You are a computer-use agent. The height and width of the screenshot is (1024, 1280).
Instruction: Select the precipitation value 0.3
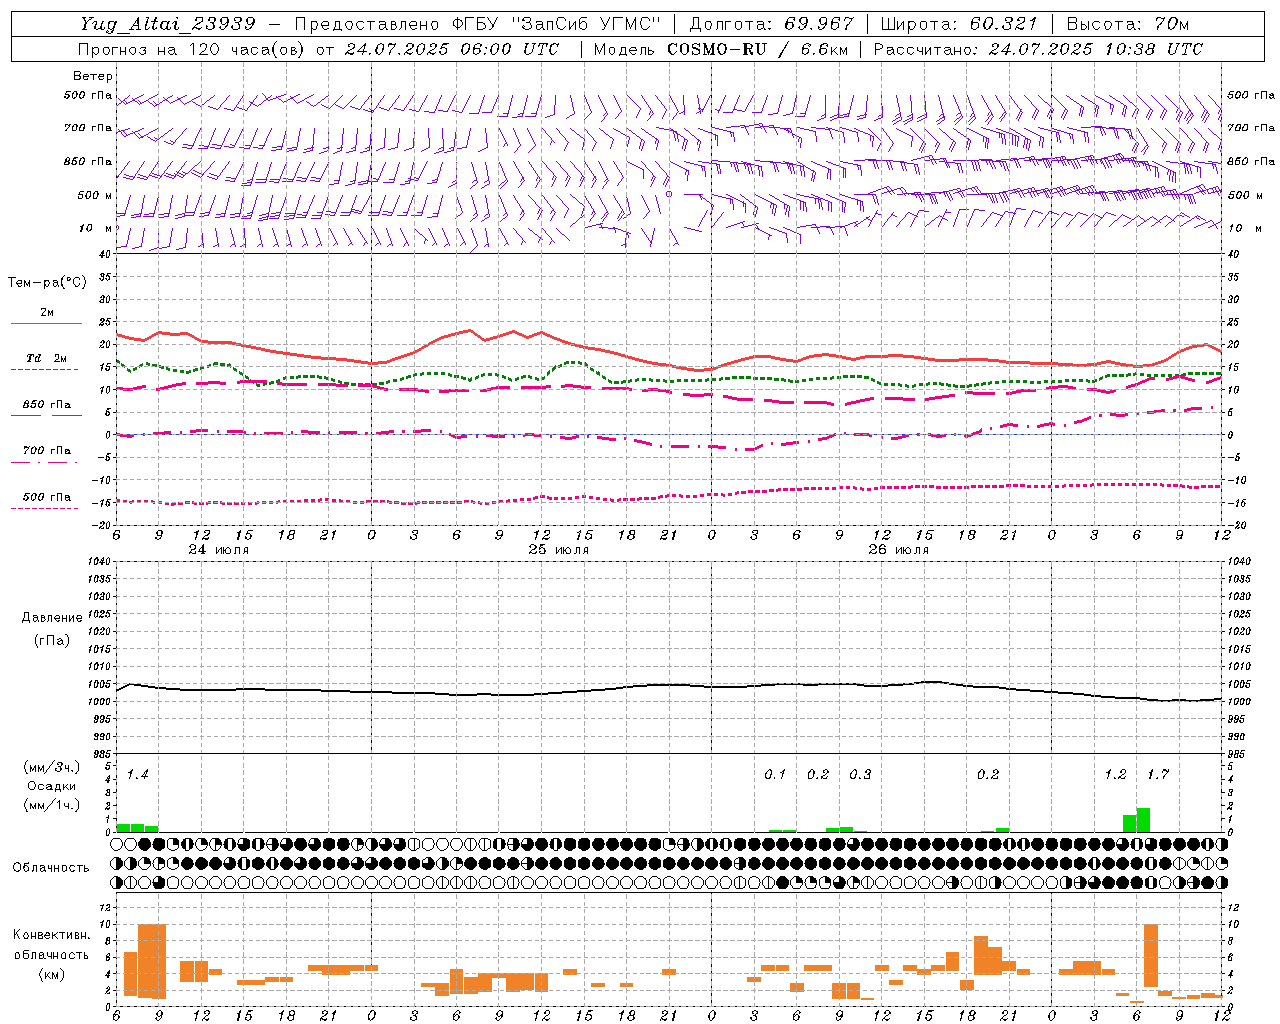coord(860,775)
